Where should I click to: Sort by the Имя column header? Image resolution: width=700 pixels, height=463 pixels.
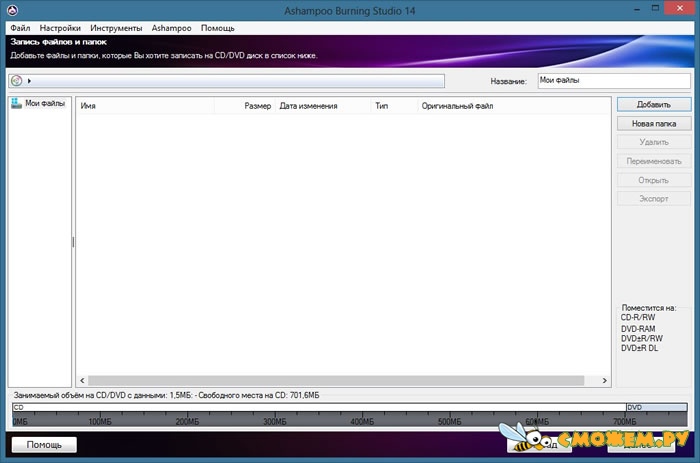[x=146, y=106]
